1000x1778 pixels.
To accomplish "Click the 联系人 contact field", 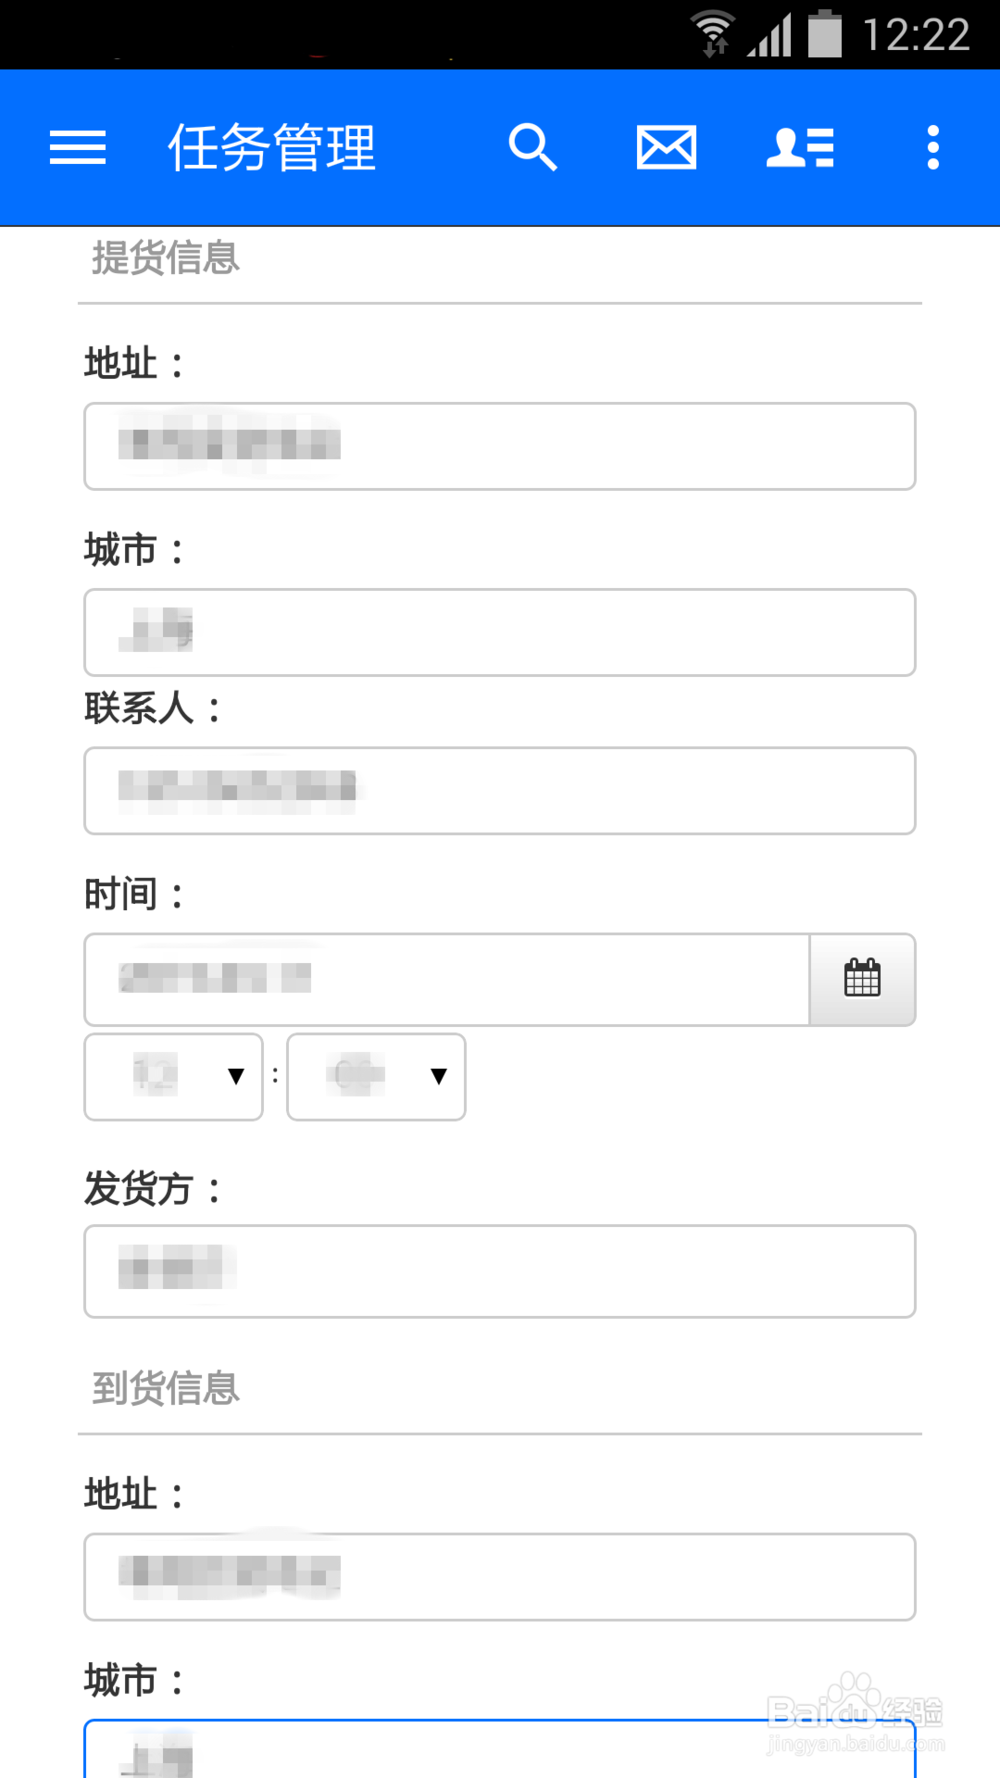I will pos(500,790).
